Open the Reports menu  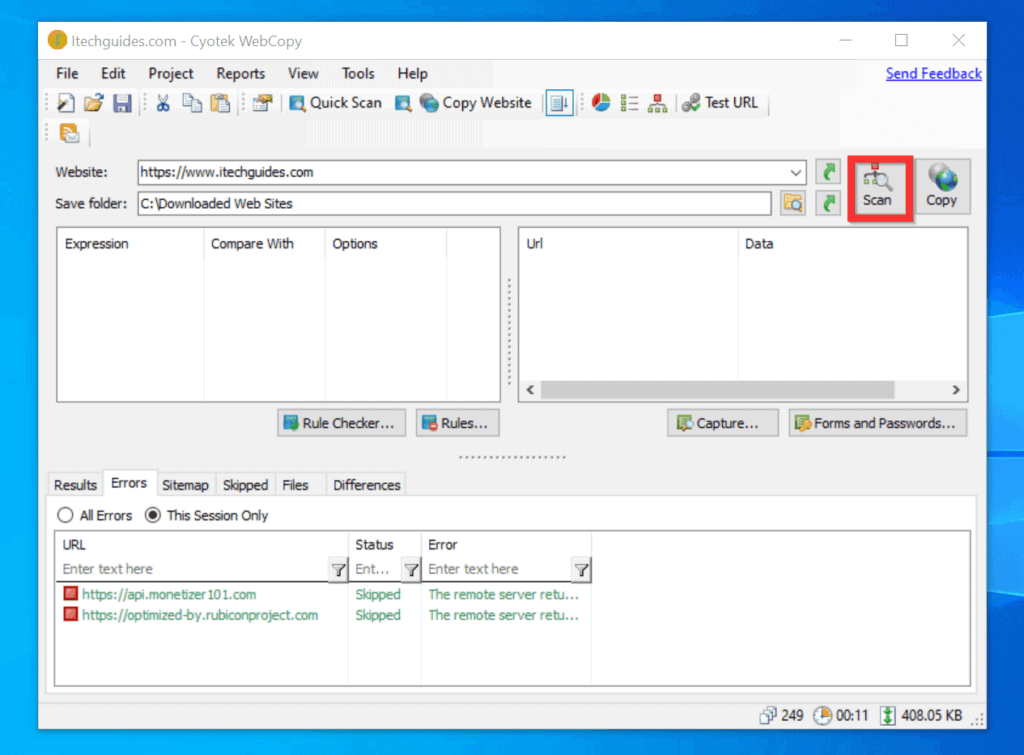pyautogui.click(x=240, y=73)
